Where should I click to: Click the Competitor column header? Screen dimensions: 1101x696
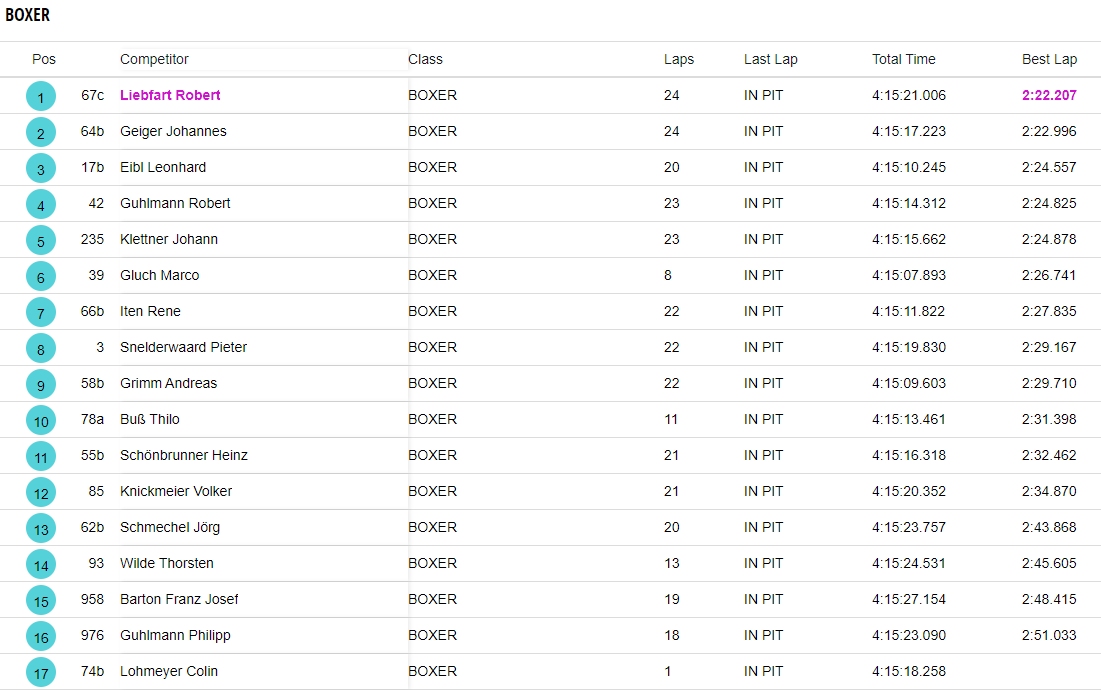[154, 59]
